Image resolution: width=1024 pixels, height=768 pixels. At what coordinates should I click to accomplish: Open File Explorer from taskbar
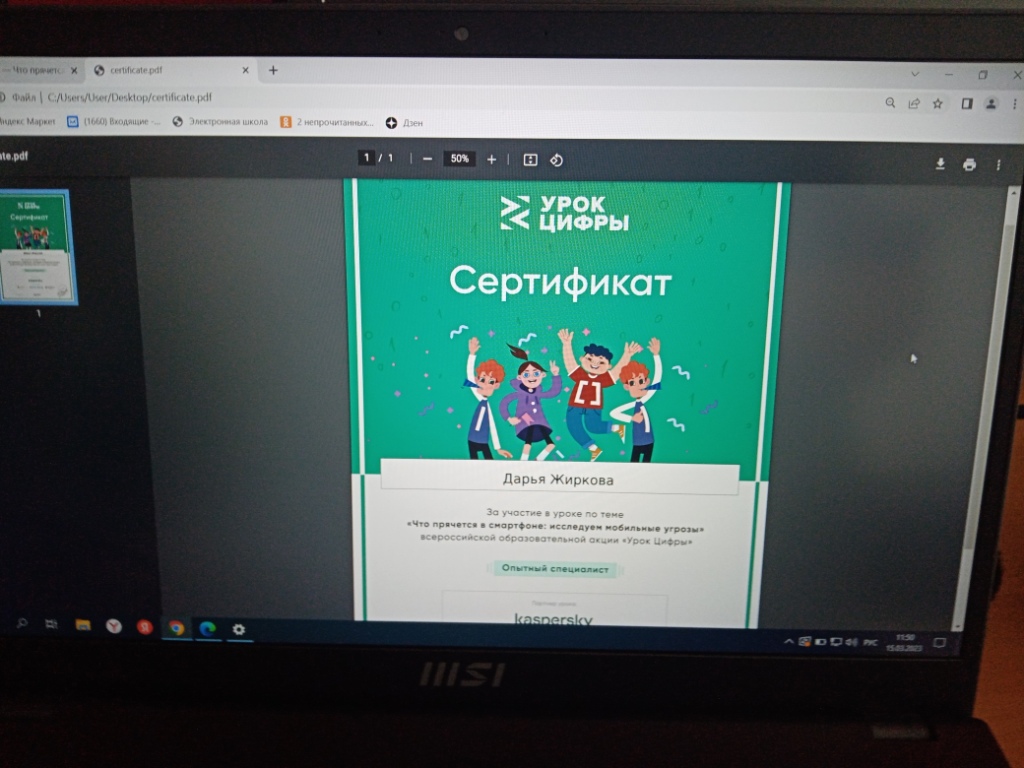click(83, 626)
